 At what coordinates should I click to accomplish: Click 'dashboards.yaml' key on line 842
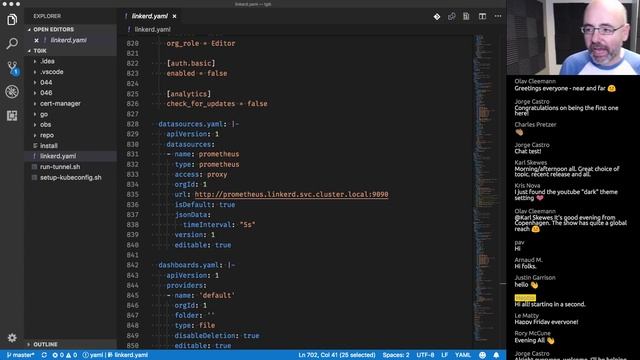[x=189, y=265]
